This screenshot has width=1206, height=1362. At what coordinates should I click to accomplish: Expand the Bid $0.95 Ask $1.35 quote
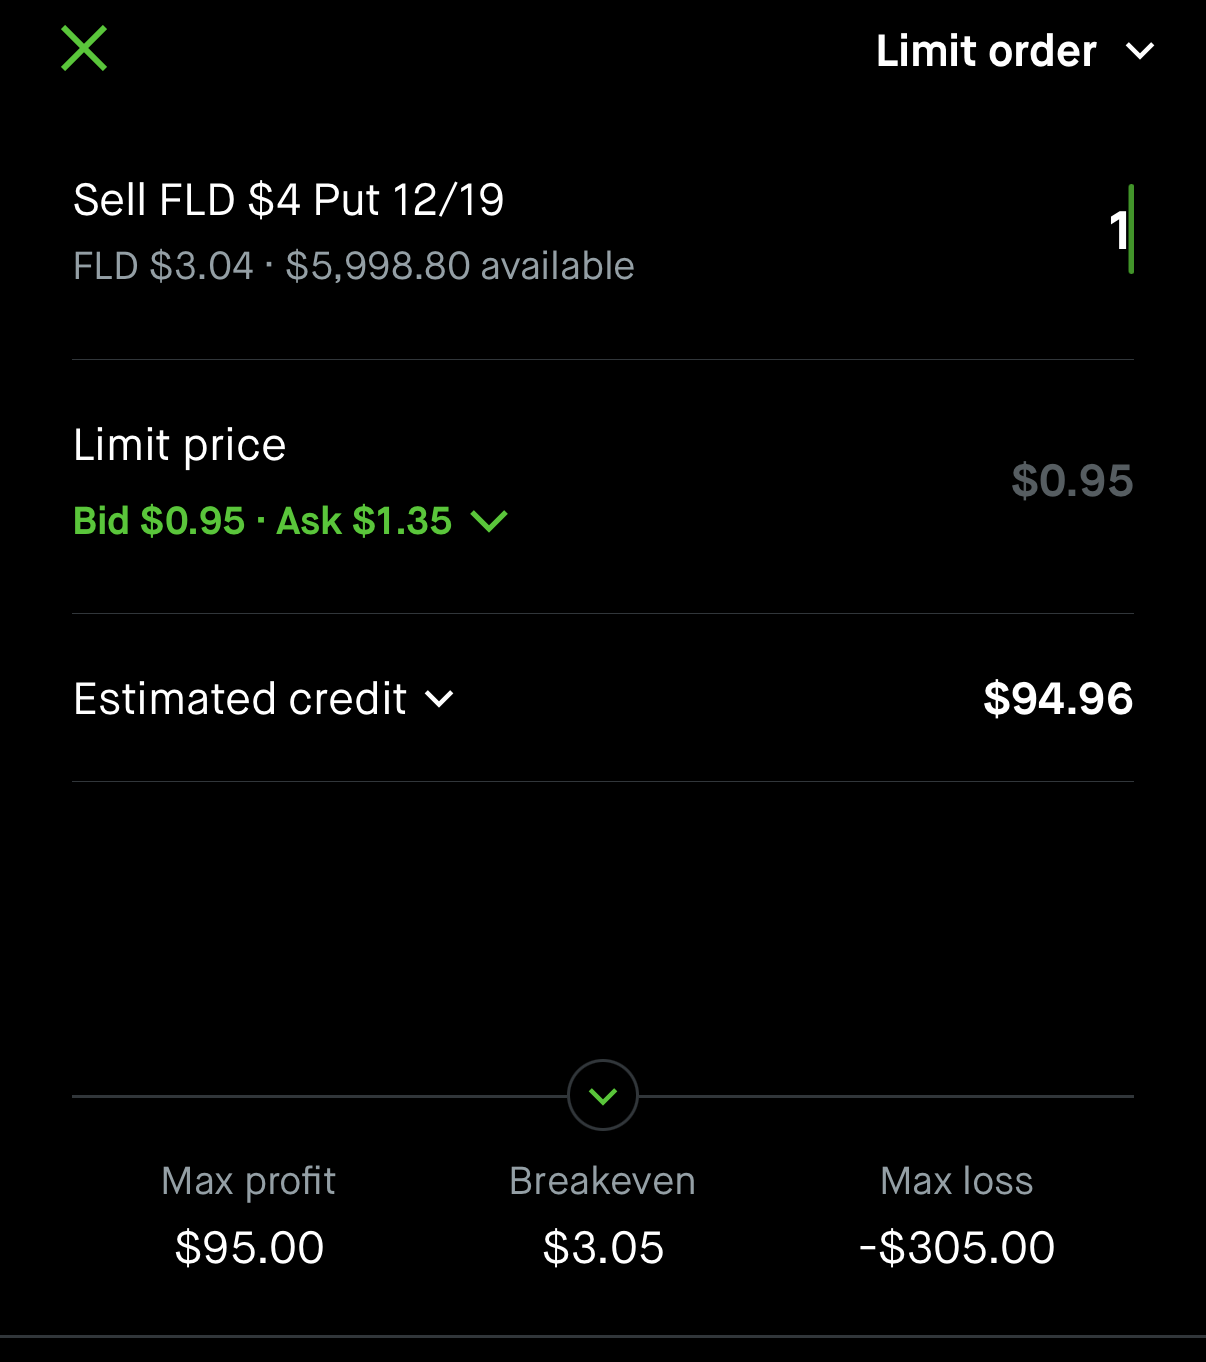pyautogui.click(x=262, y=521)
